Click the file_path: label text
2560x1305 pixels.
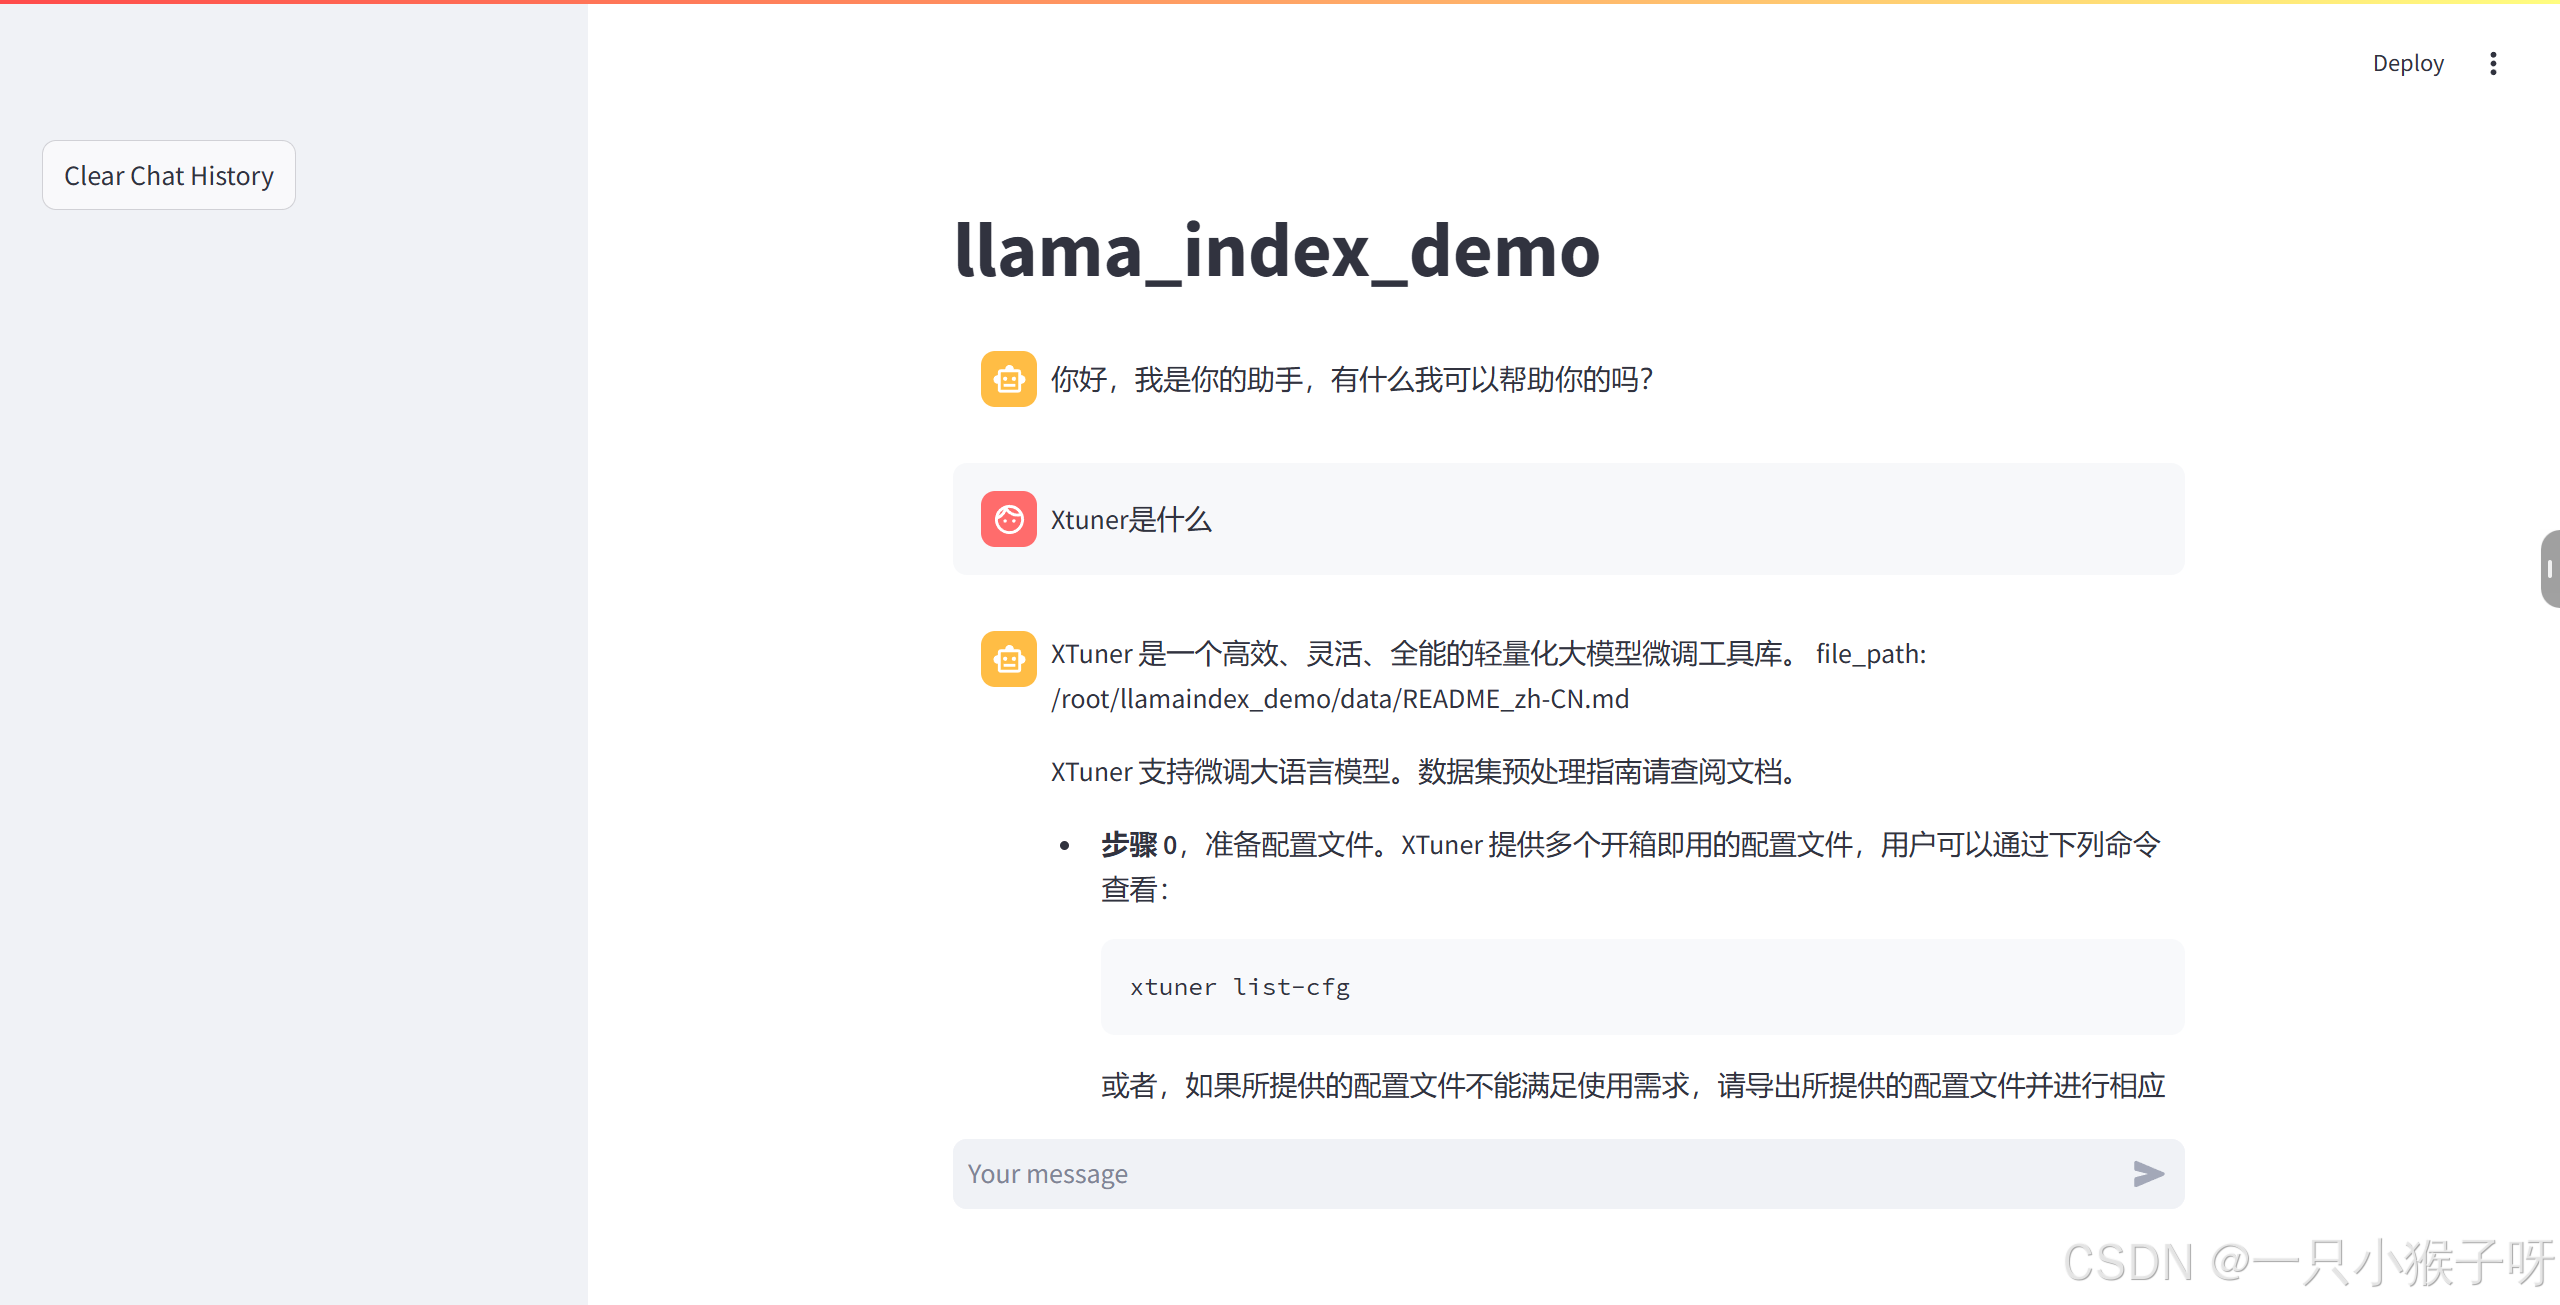(1870, 654)
